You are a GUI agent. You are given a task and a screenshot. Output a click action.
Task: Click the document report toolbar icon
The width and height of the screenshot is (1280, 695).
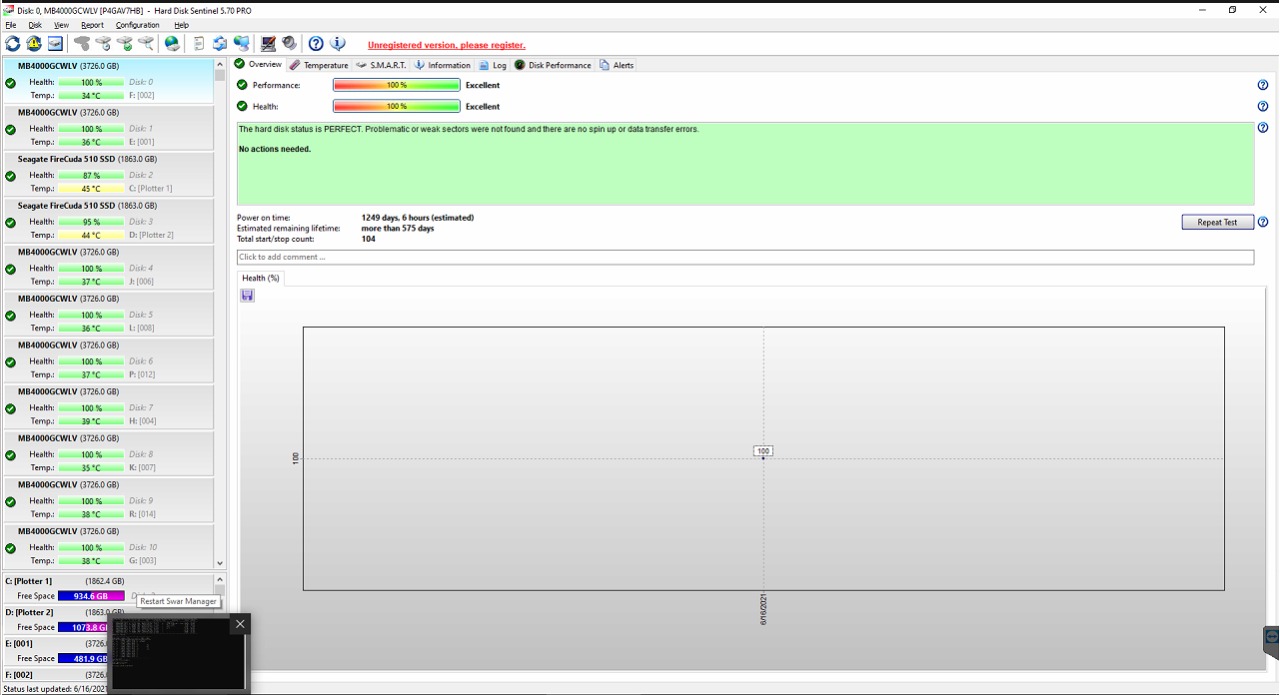pos(198,44)
